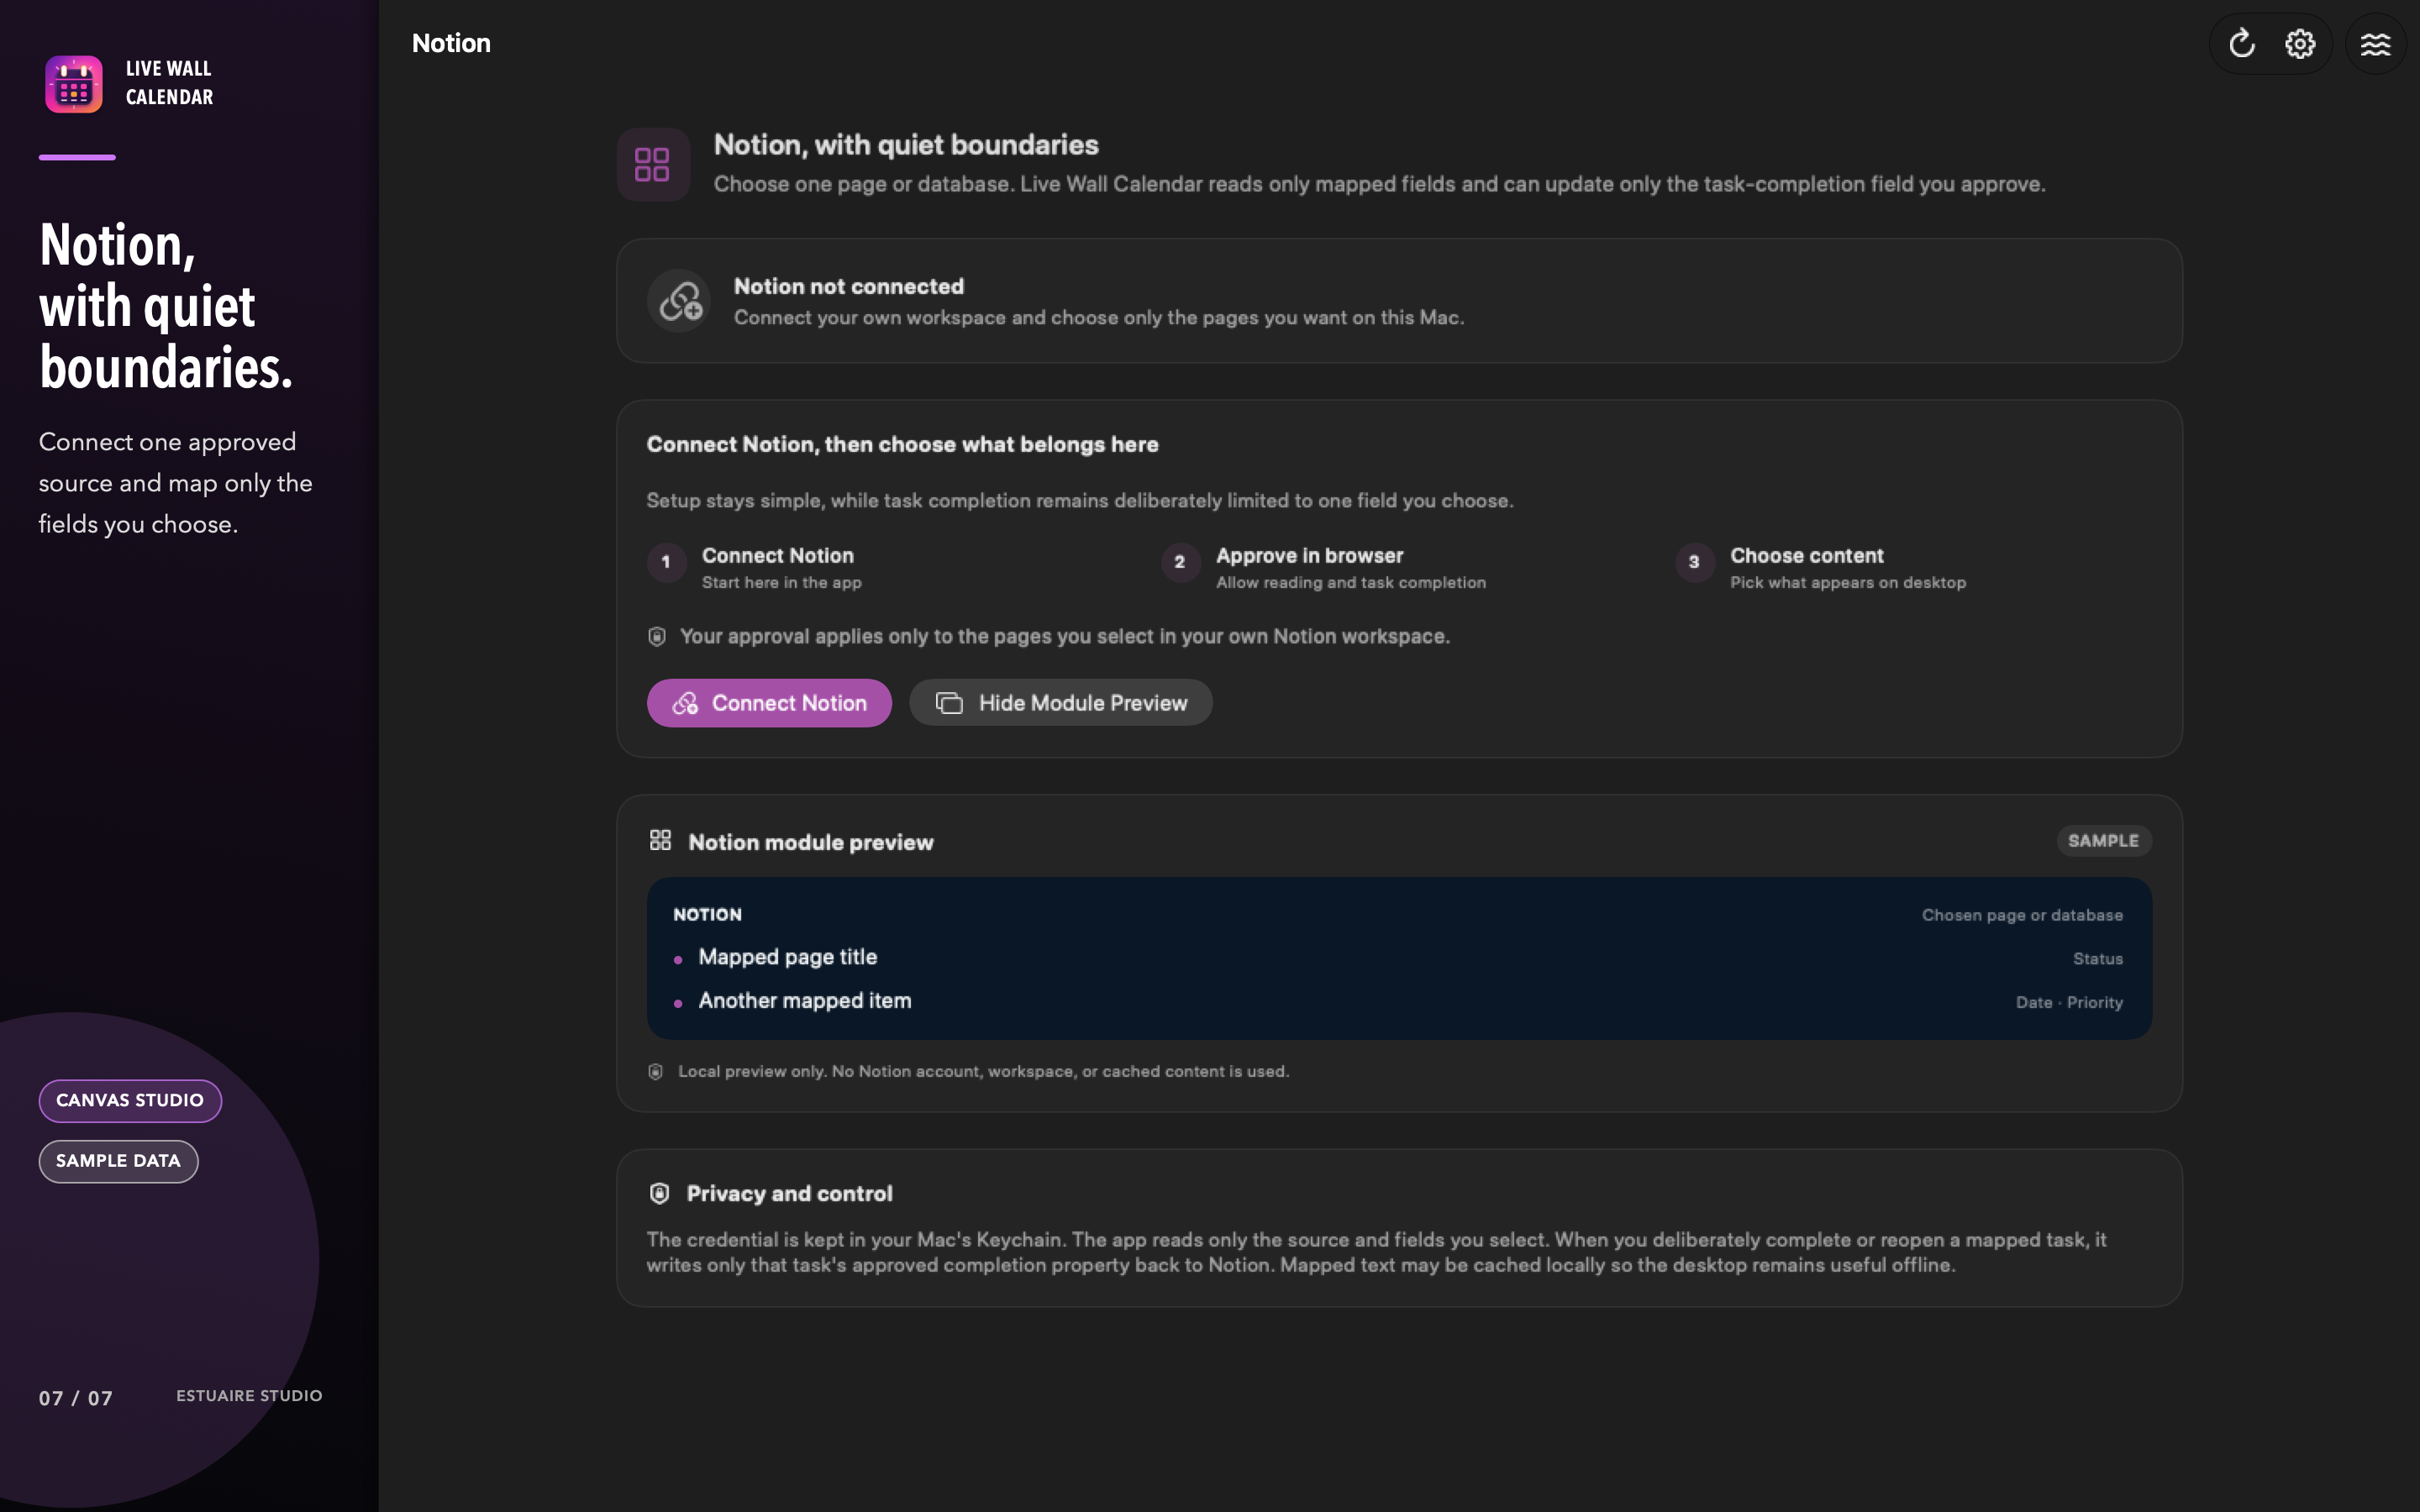Click the Connect Notion button
This screenshot has height=1512, width=2420.
coord(769,703)
